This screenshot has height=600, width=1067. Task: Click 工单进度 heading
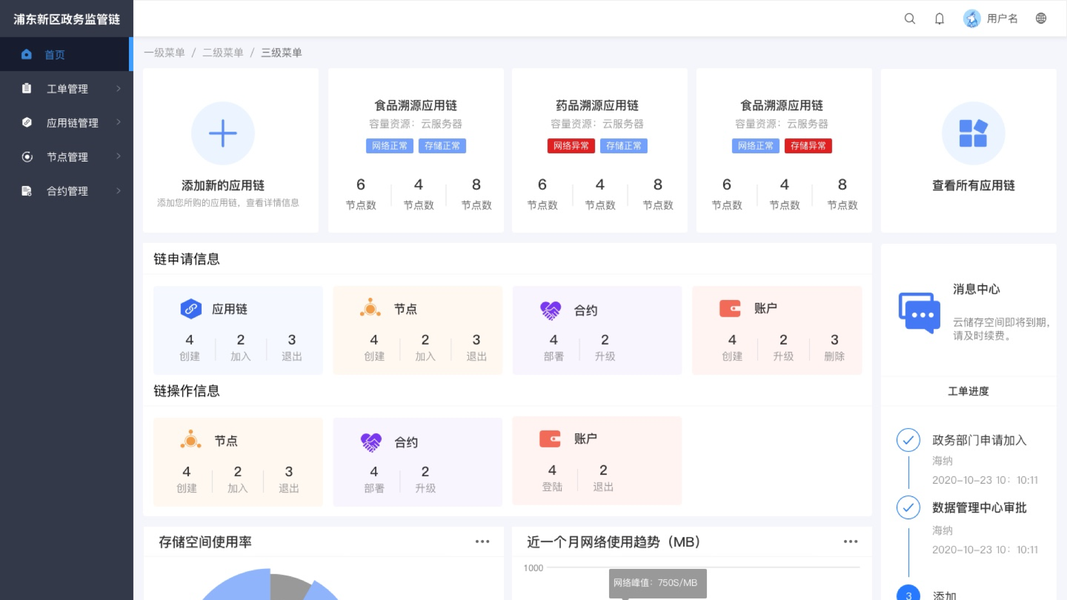pos(968,391)
